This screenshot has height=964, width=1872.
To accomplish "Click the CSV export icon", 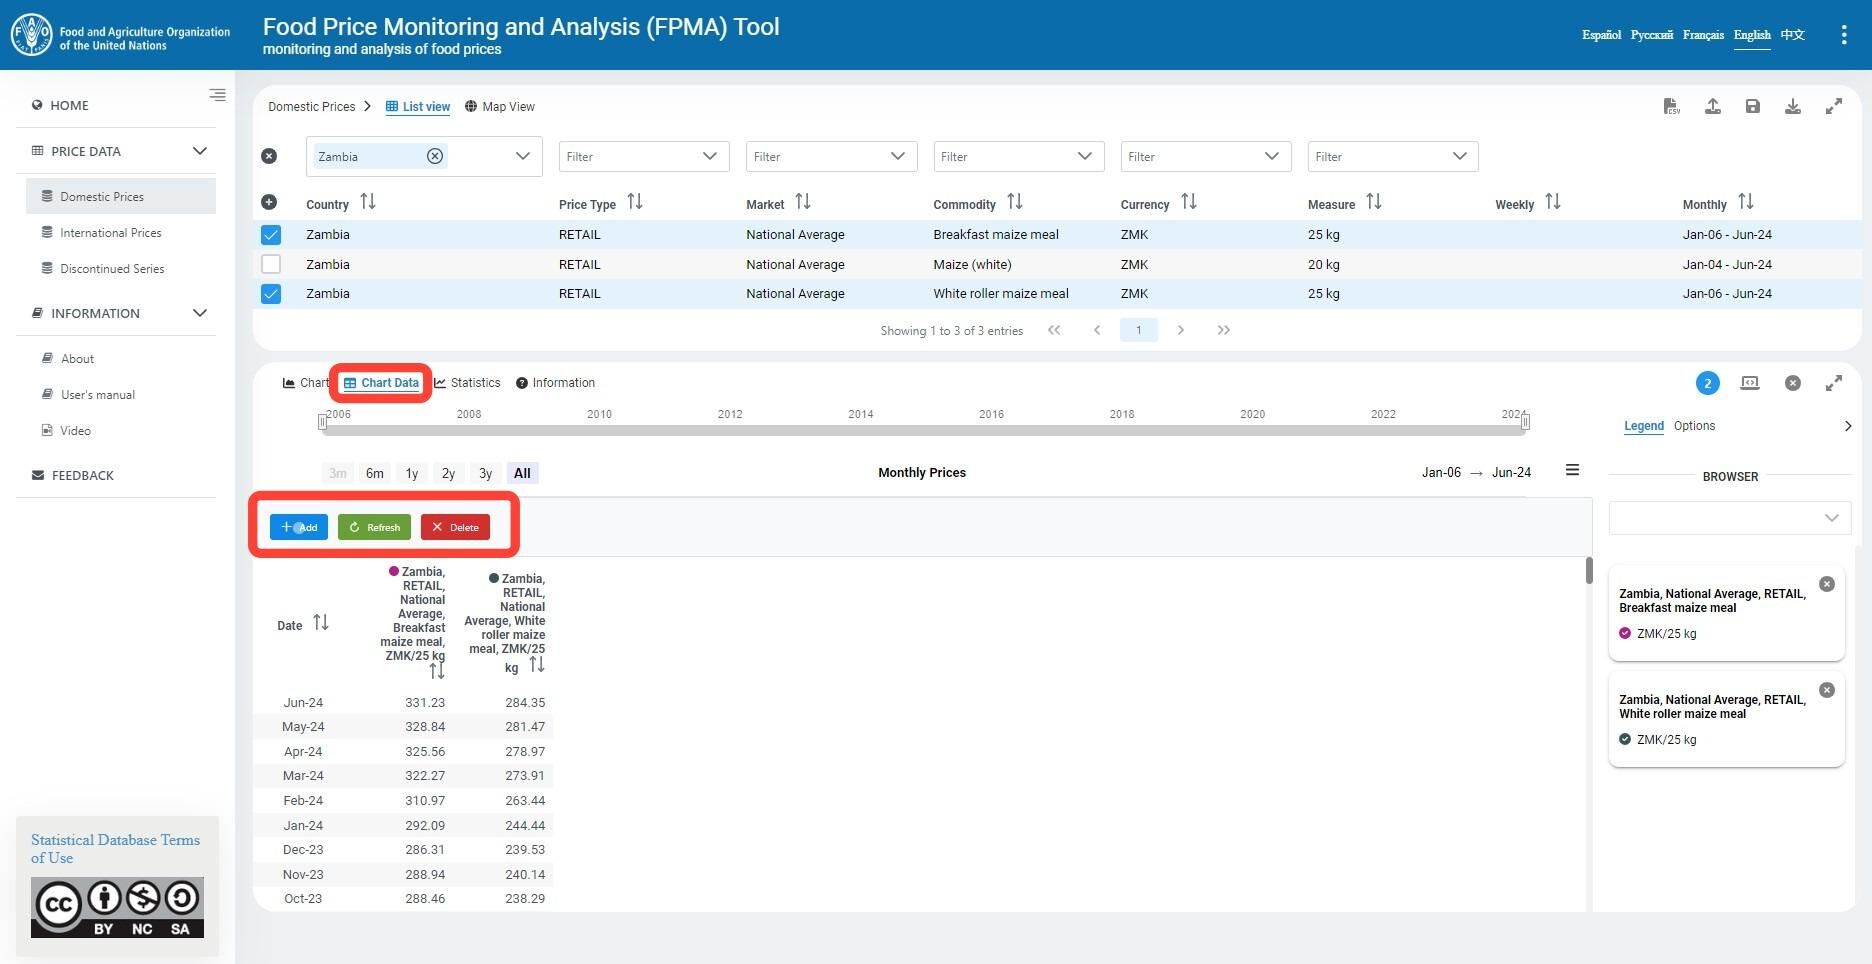I will 1672,106.
